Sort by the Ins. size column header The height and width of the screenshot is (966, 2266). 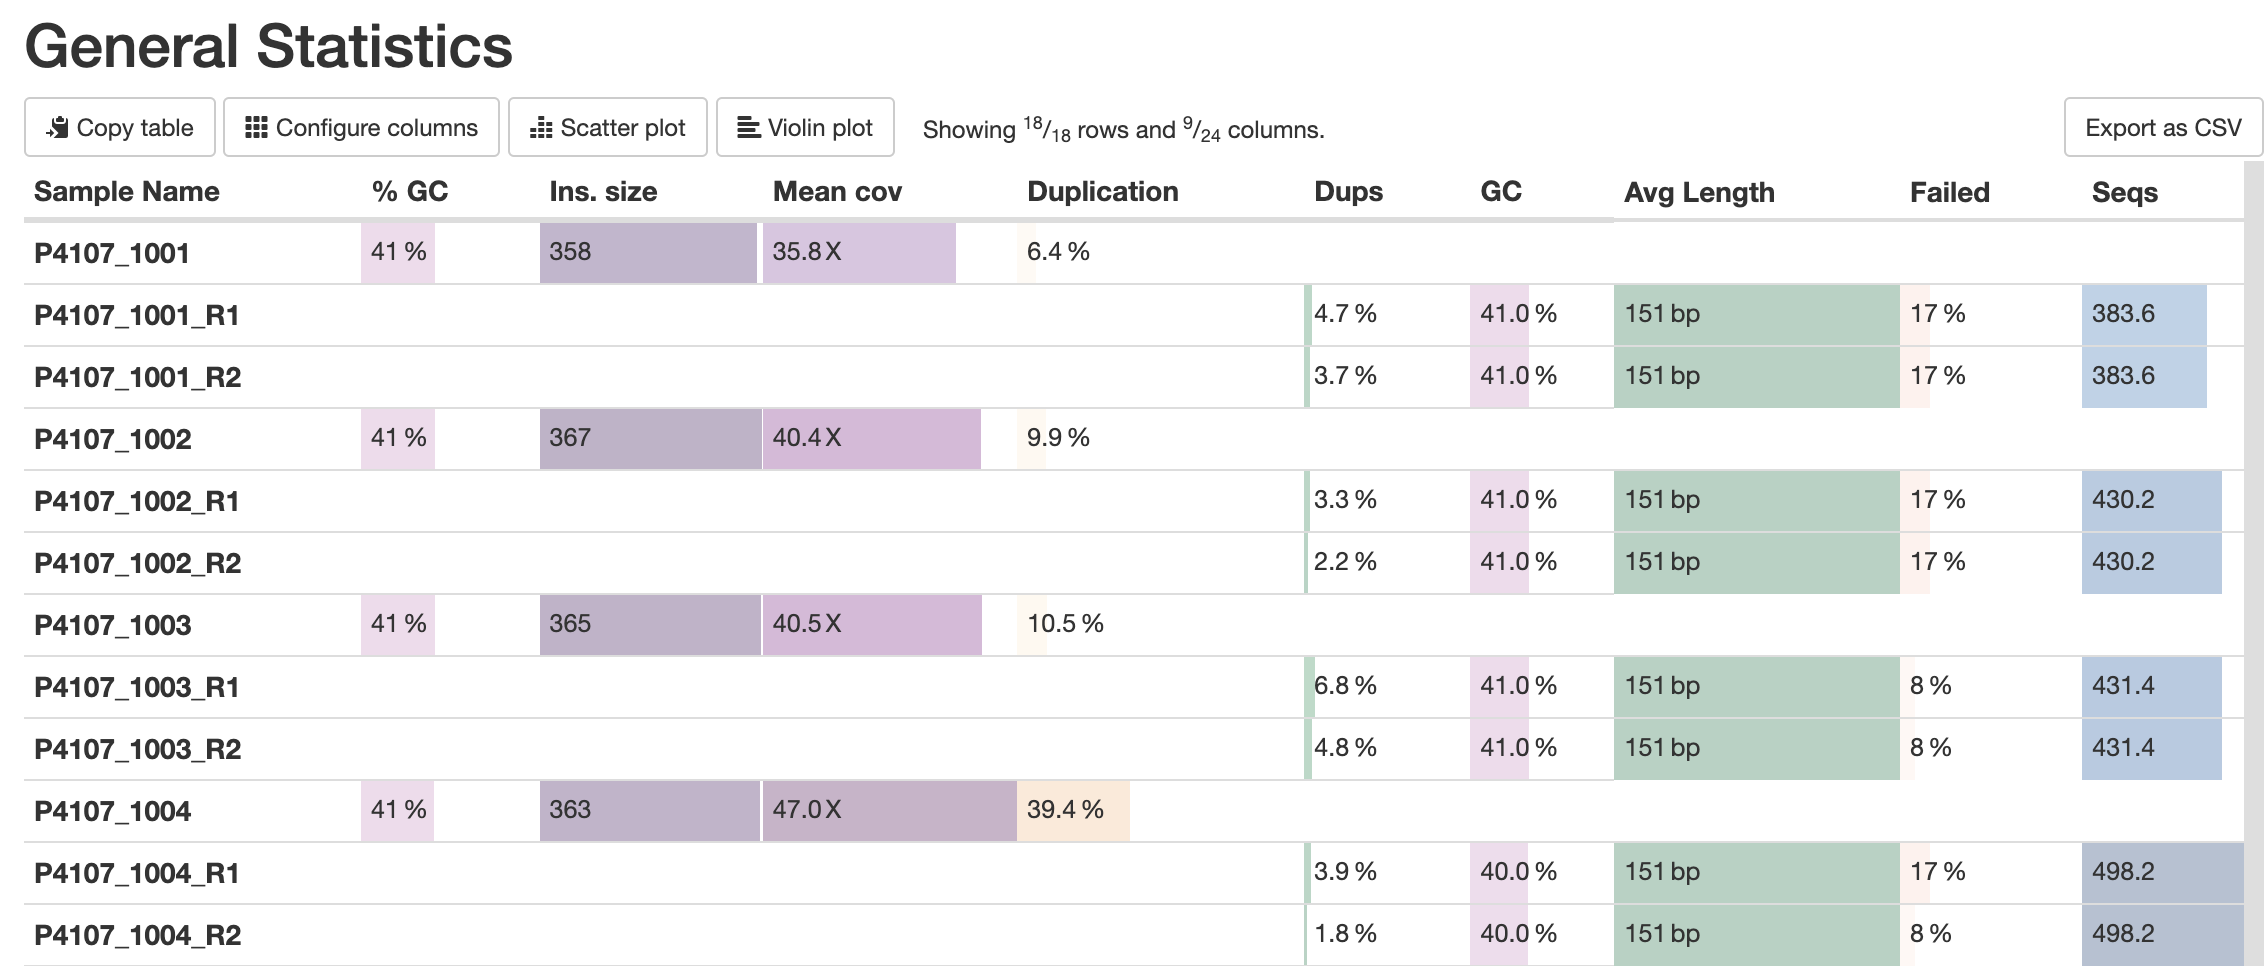[x=602, y=191]
